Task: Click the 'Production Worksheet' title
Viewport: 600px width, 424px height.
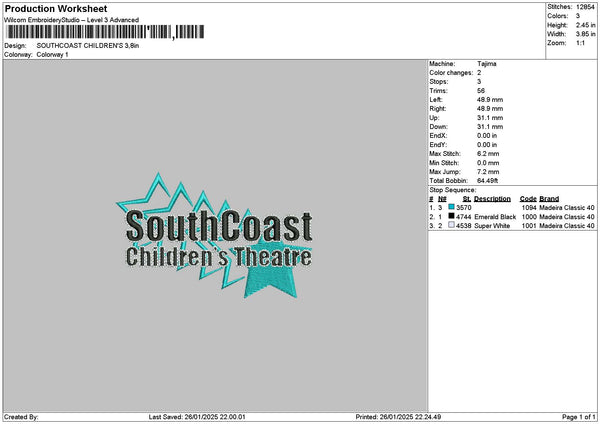Action: tap(56, 8)
